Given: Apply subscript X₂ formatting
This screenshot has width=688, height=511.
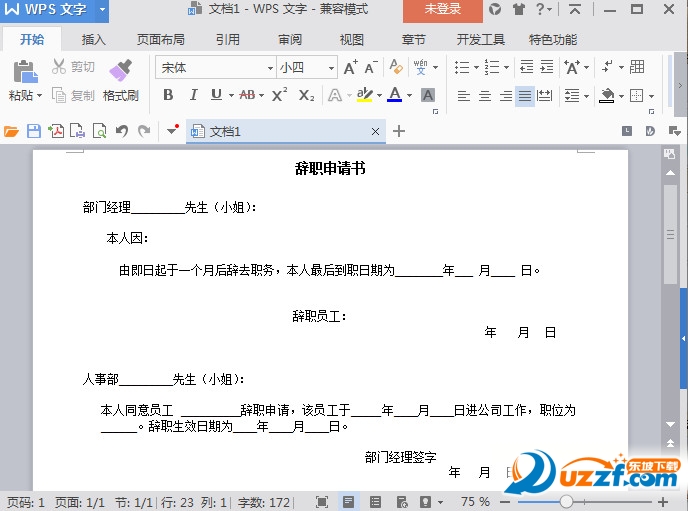Looking at the screenshot, I should 306,95.
